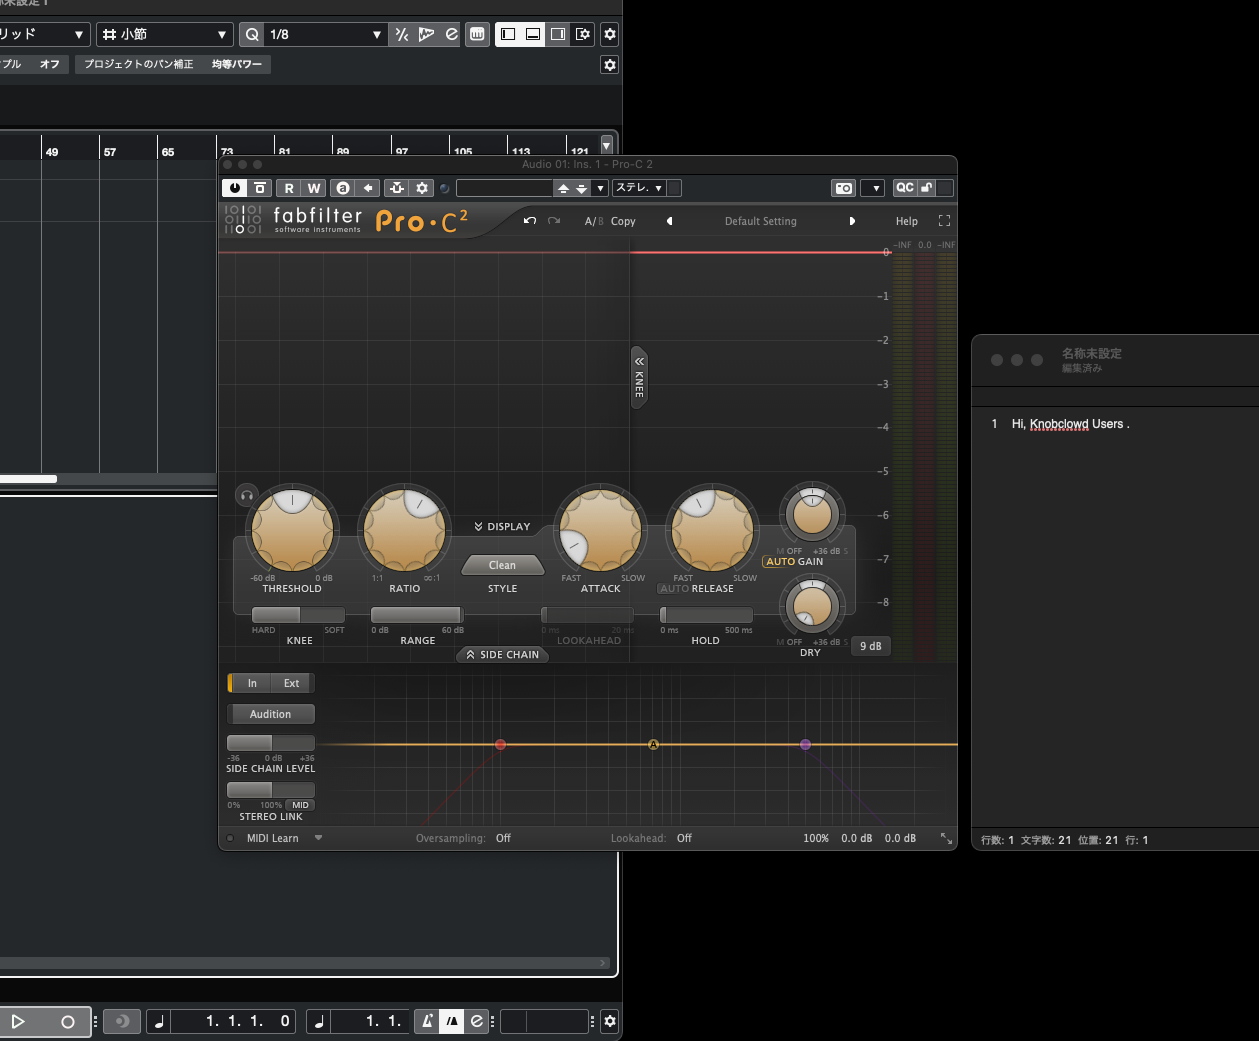Click the QC quick controls button
The height and width of the screenshot is (1041, 1259).
(x=904, y=188)
